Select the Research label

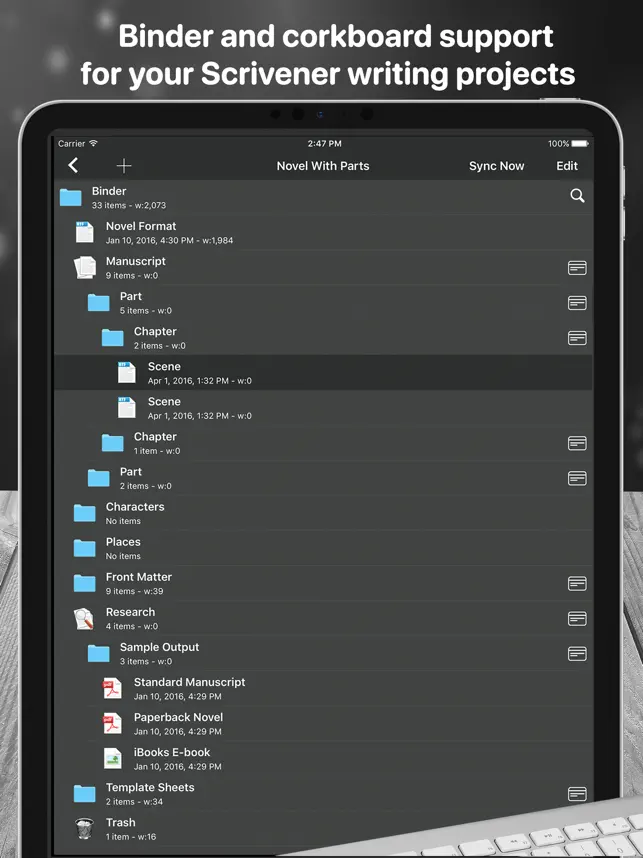click(x=130, y=612)
